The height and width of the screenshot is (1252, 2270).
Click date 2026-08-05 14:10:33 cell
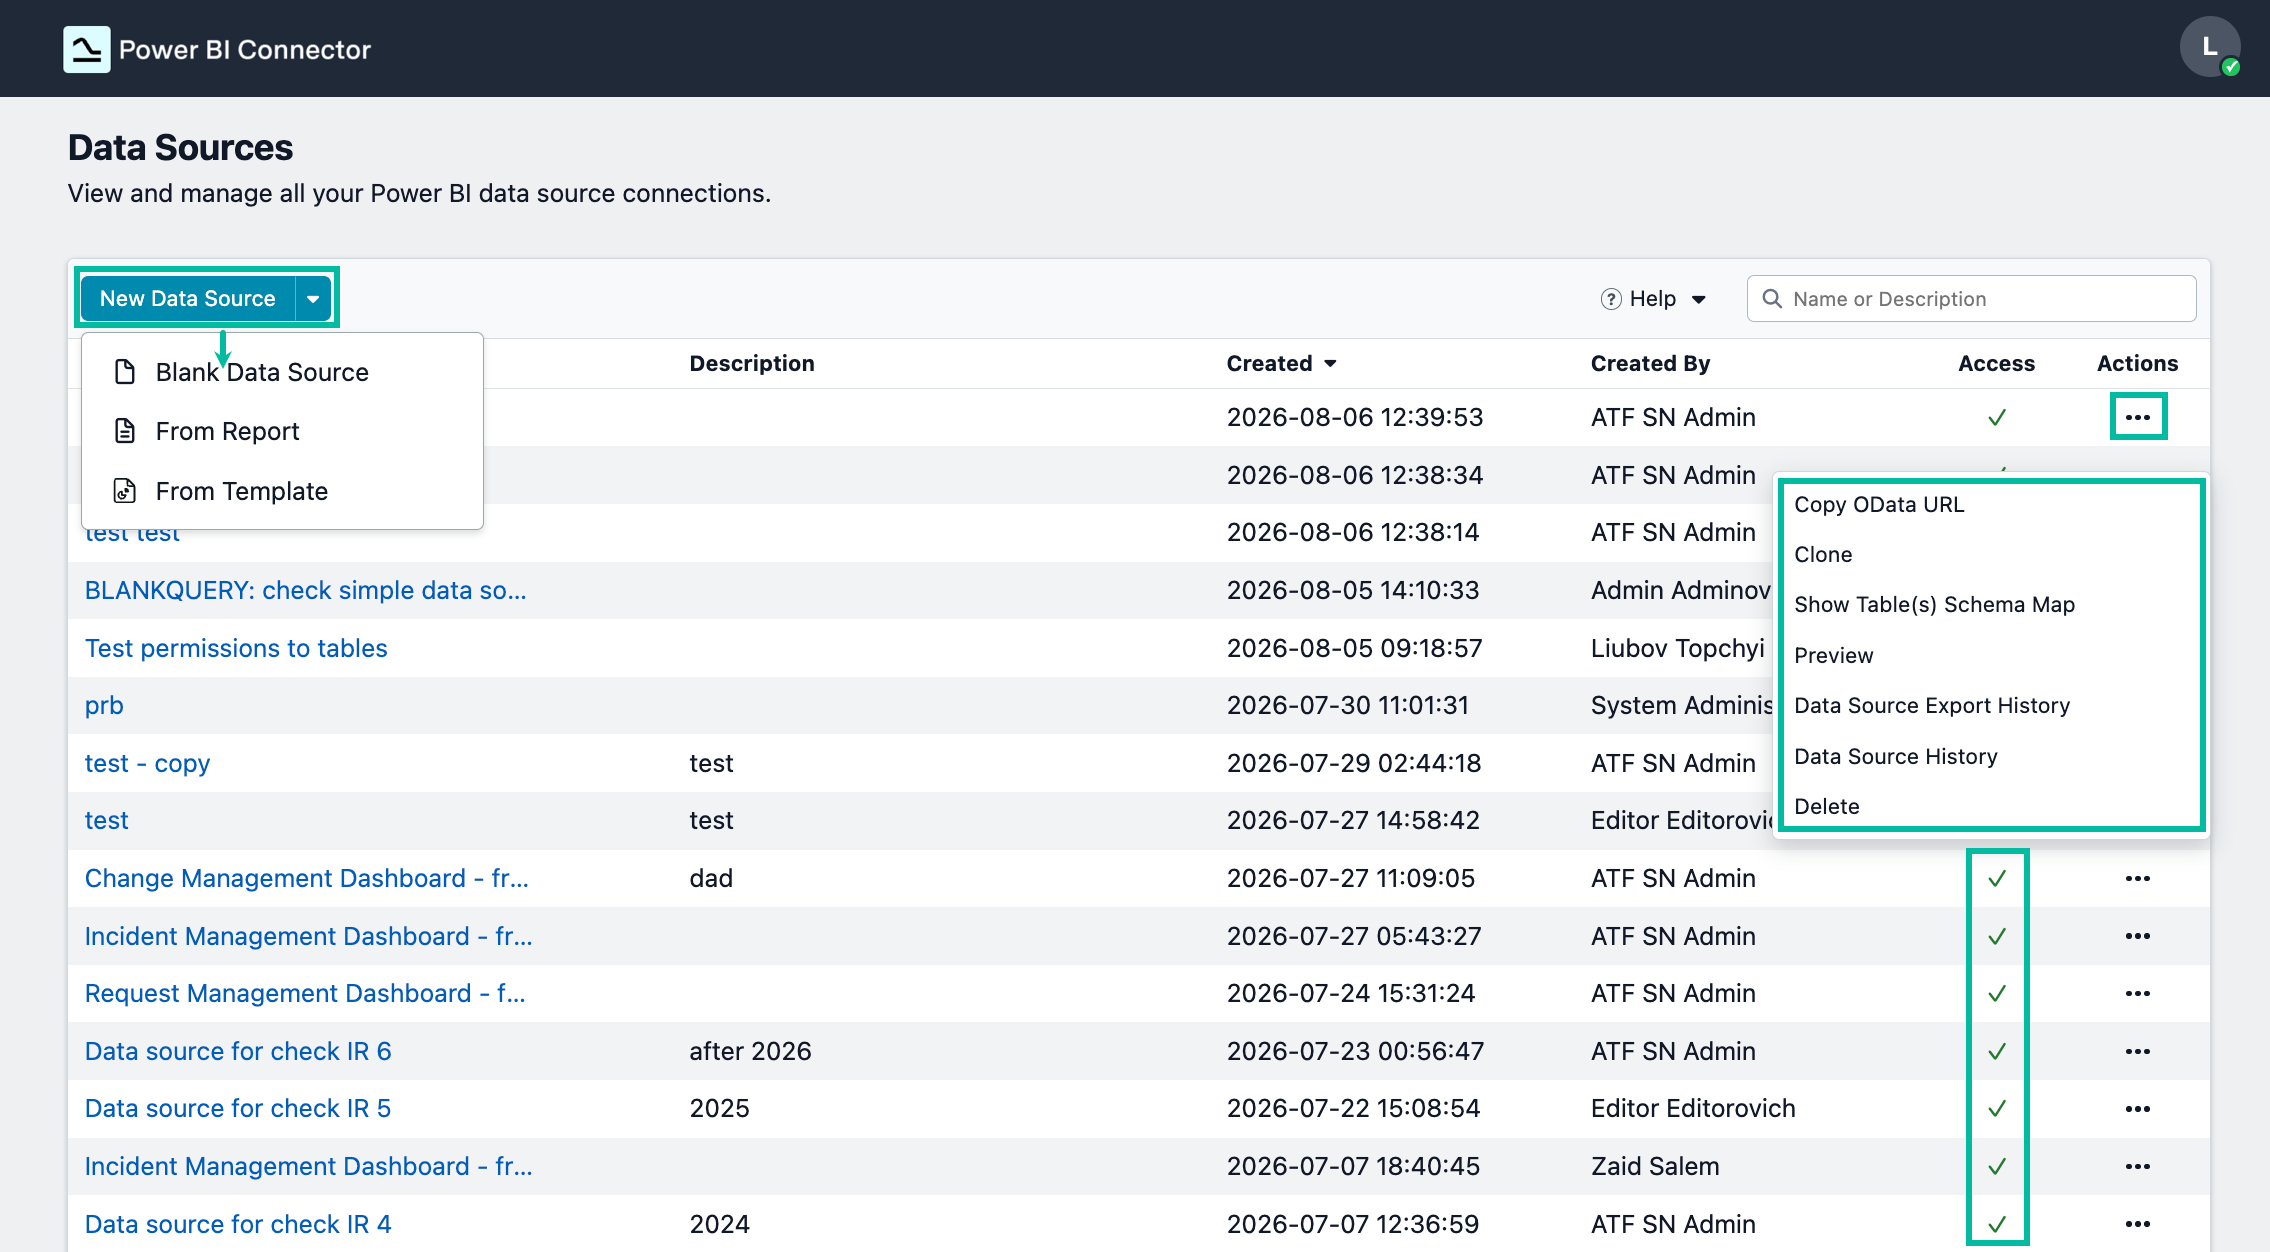point(1353,590)
